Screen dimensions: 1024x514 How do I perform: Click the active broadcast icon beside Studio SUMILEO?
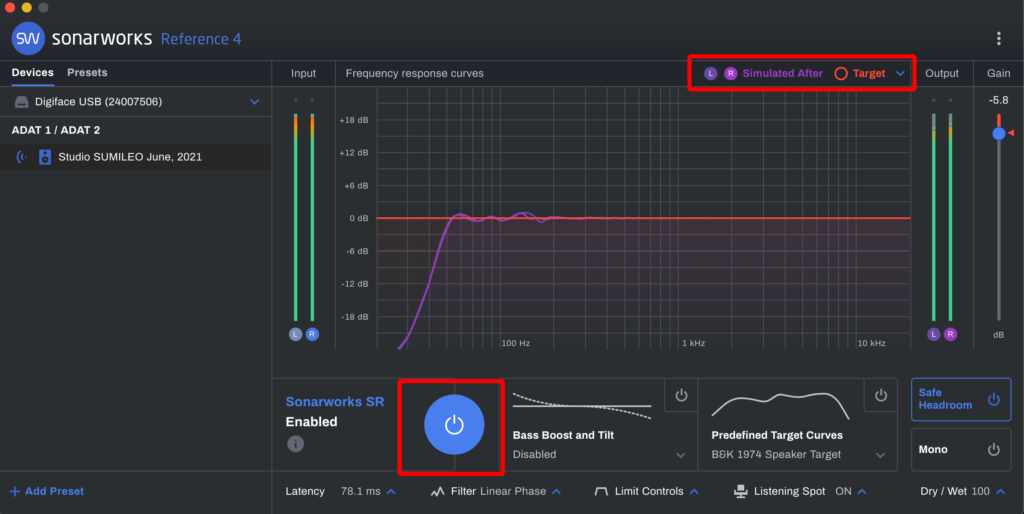22,157
